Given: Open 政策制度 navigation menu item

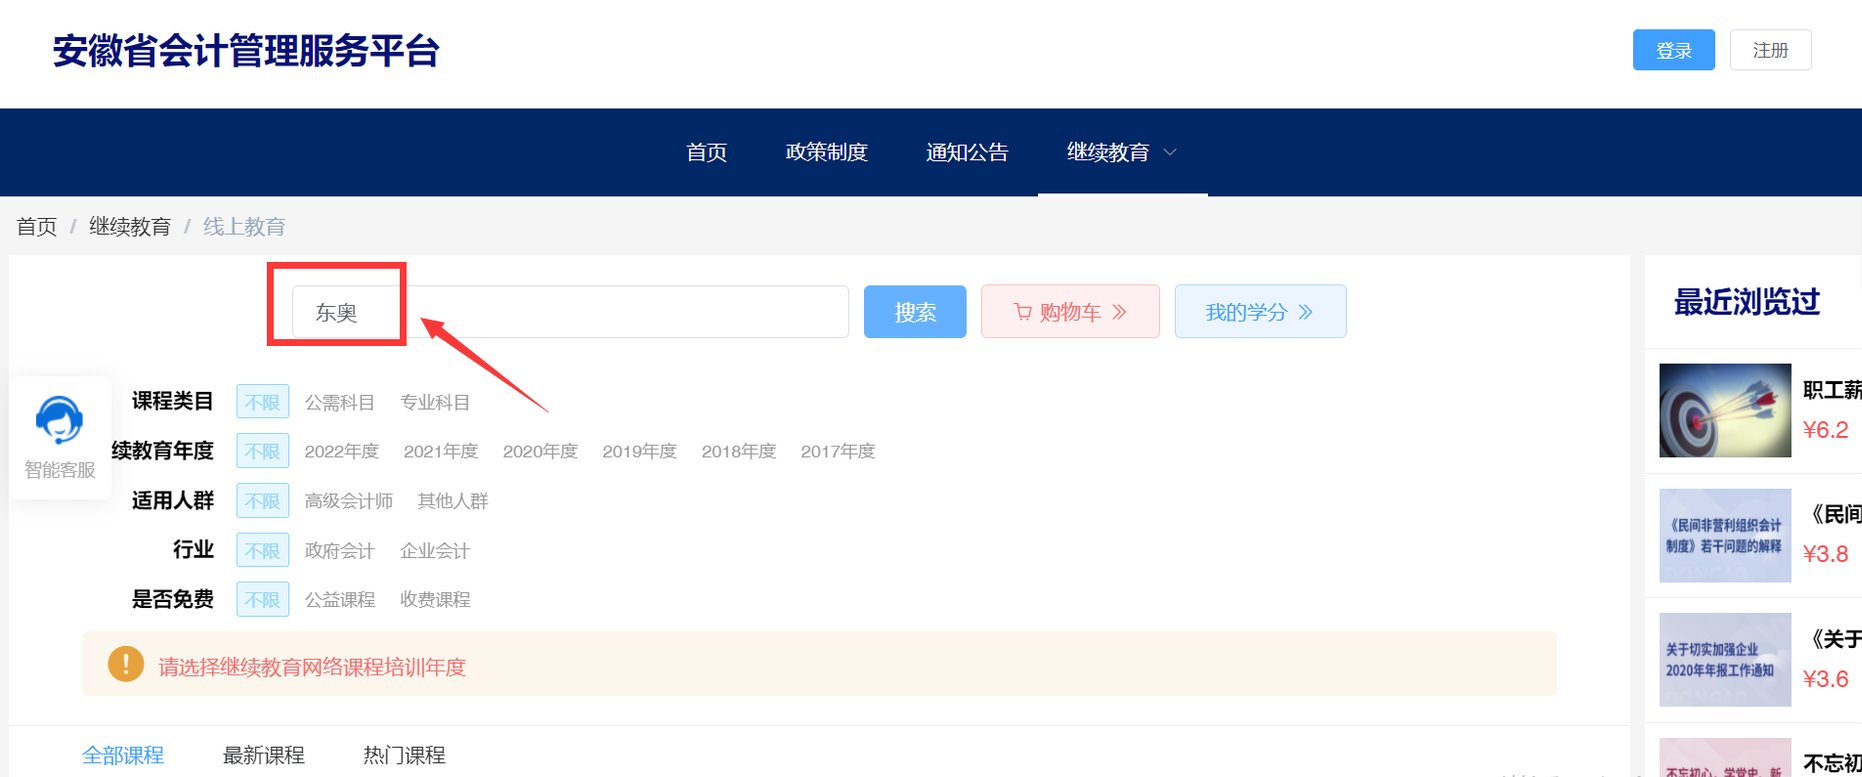Looking at the screenshot, I should point(826,152).
